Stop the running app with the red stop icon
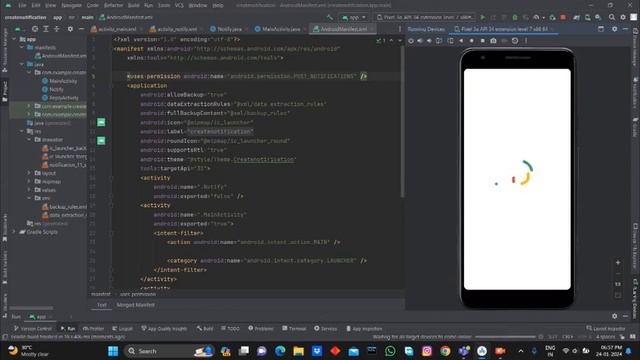 [x=563, y=18]
